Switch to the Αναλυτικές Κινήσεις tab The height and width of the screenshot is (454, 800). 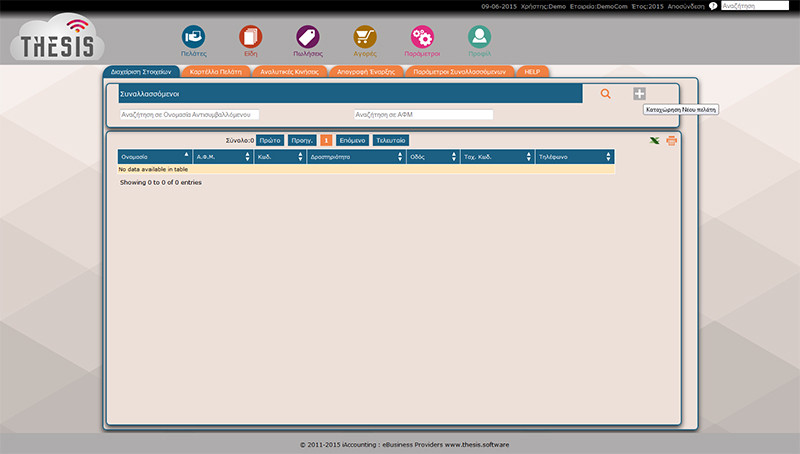(289, 72)
